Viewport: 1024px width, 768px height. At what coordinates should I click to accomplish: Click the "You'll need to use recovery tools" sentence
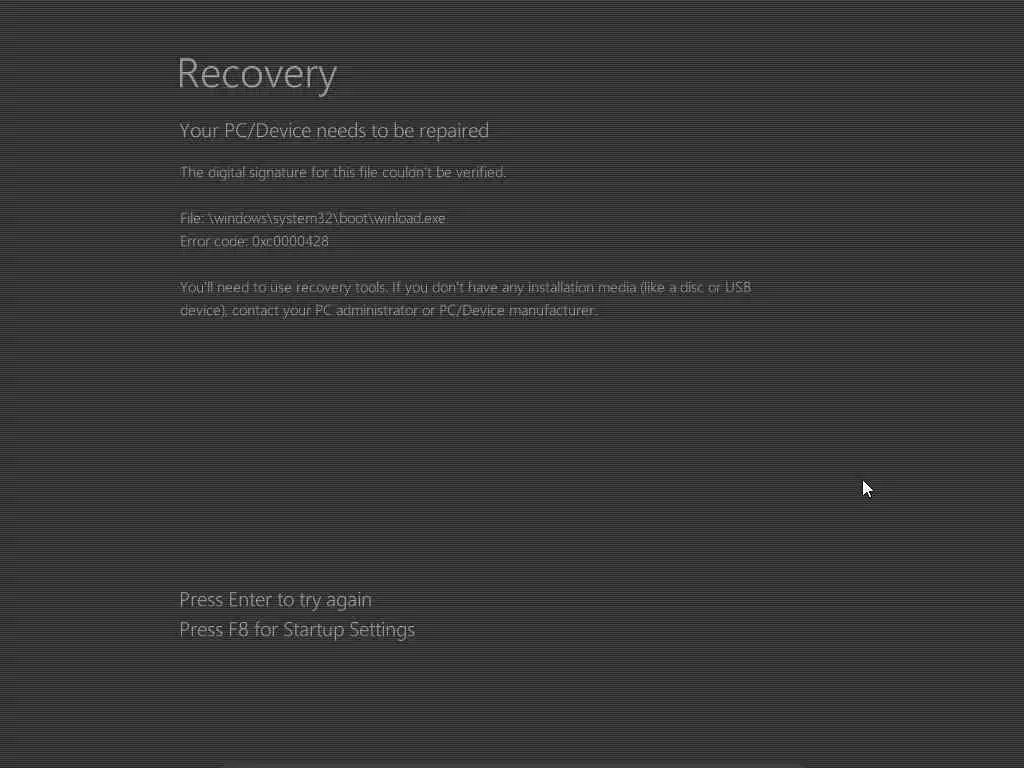click(x=283, y=287)
